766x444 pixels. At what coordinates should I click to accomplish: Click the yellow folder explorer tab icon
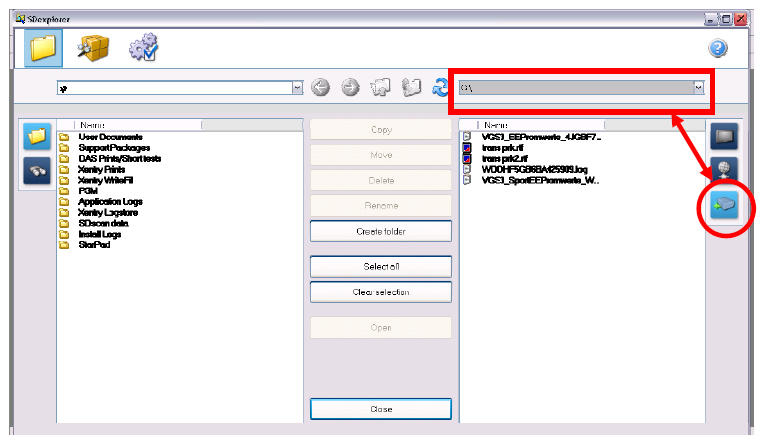(x=43, y=47)
